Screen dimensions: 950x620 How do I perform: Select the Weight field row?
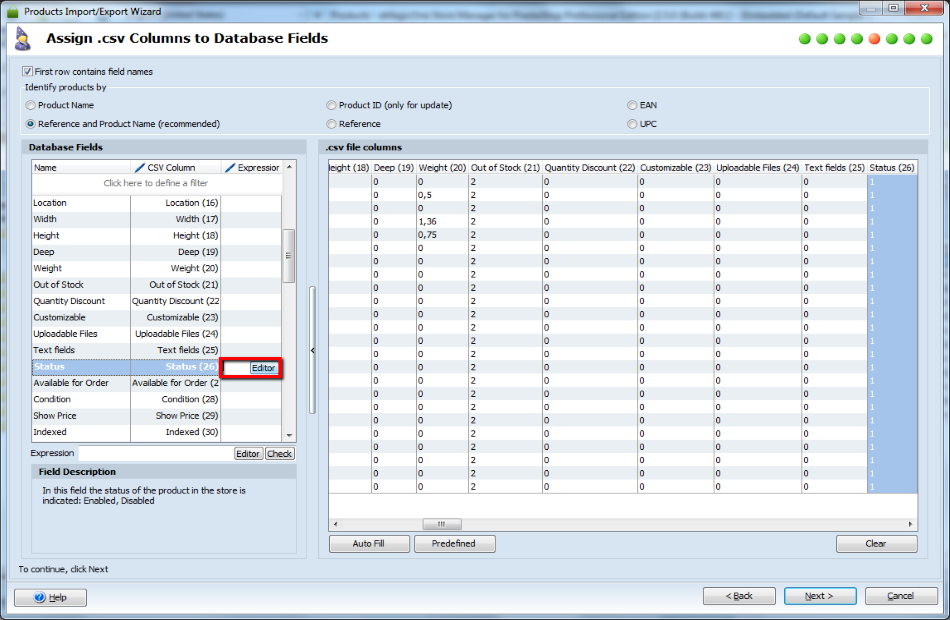[156, 268]
